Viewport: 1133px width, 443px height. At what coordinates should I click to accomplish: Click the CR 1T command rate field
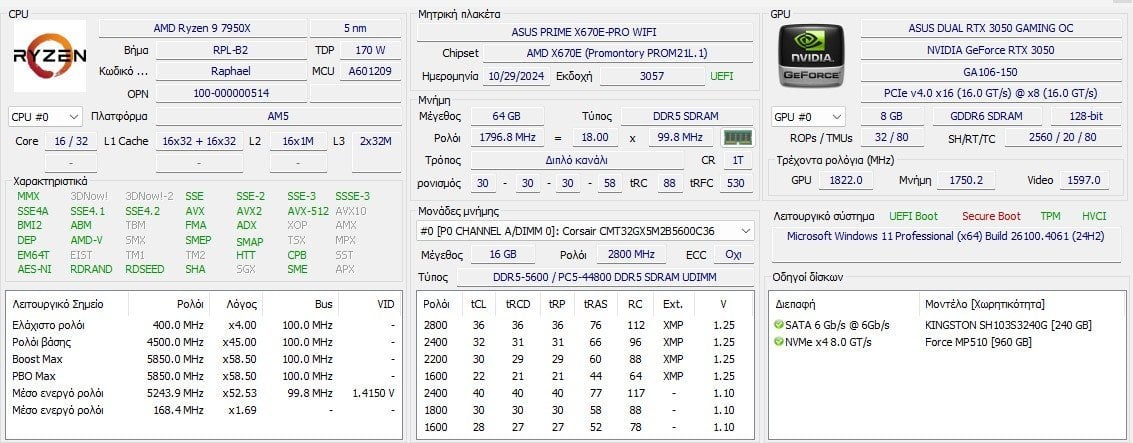(736, 160)
